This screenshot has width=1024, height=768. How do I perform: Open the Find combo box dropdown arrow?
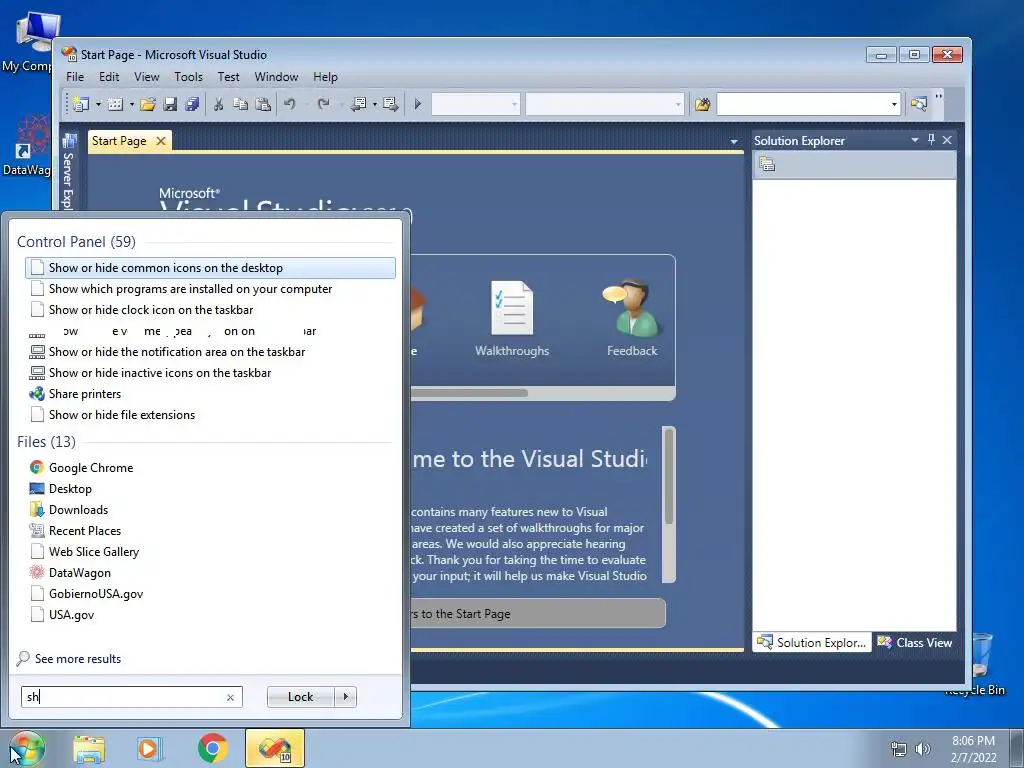point(894,104)
